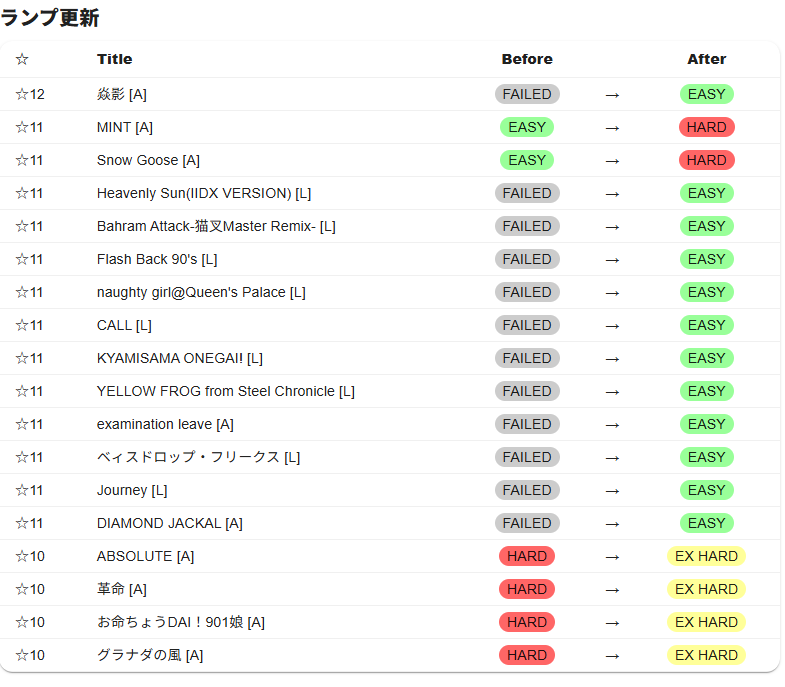
Task: Click FAILED badge in Flash Back 90's row
Action: coord(527,259)
